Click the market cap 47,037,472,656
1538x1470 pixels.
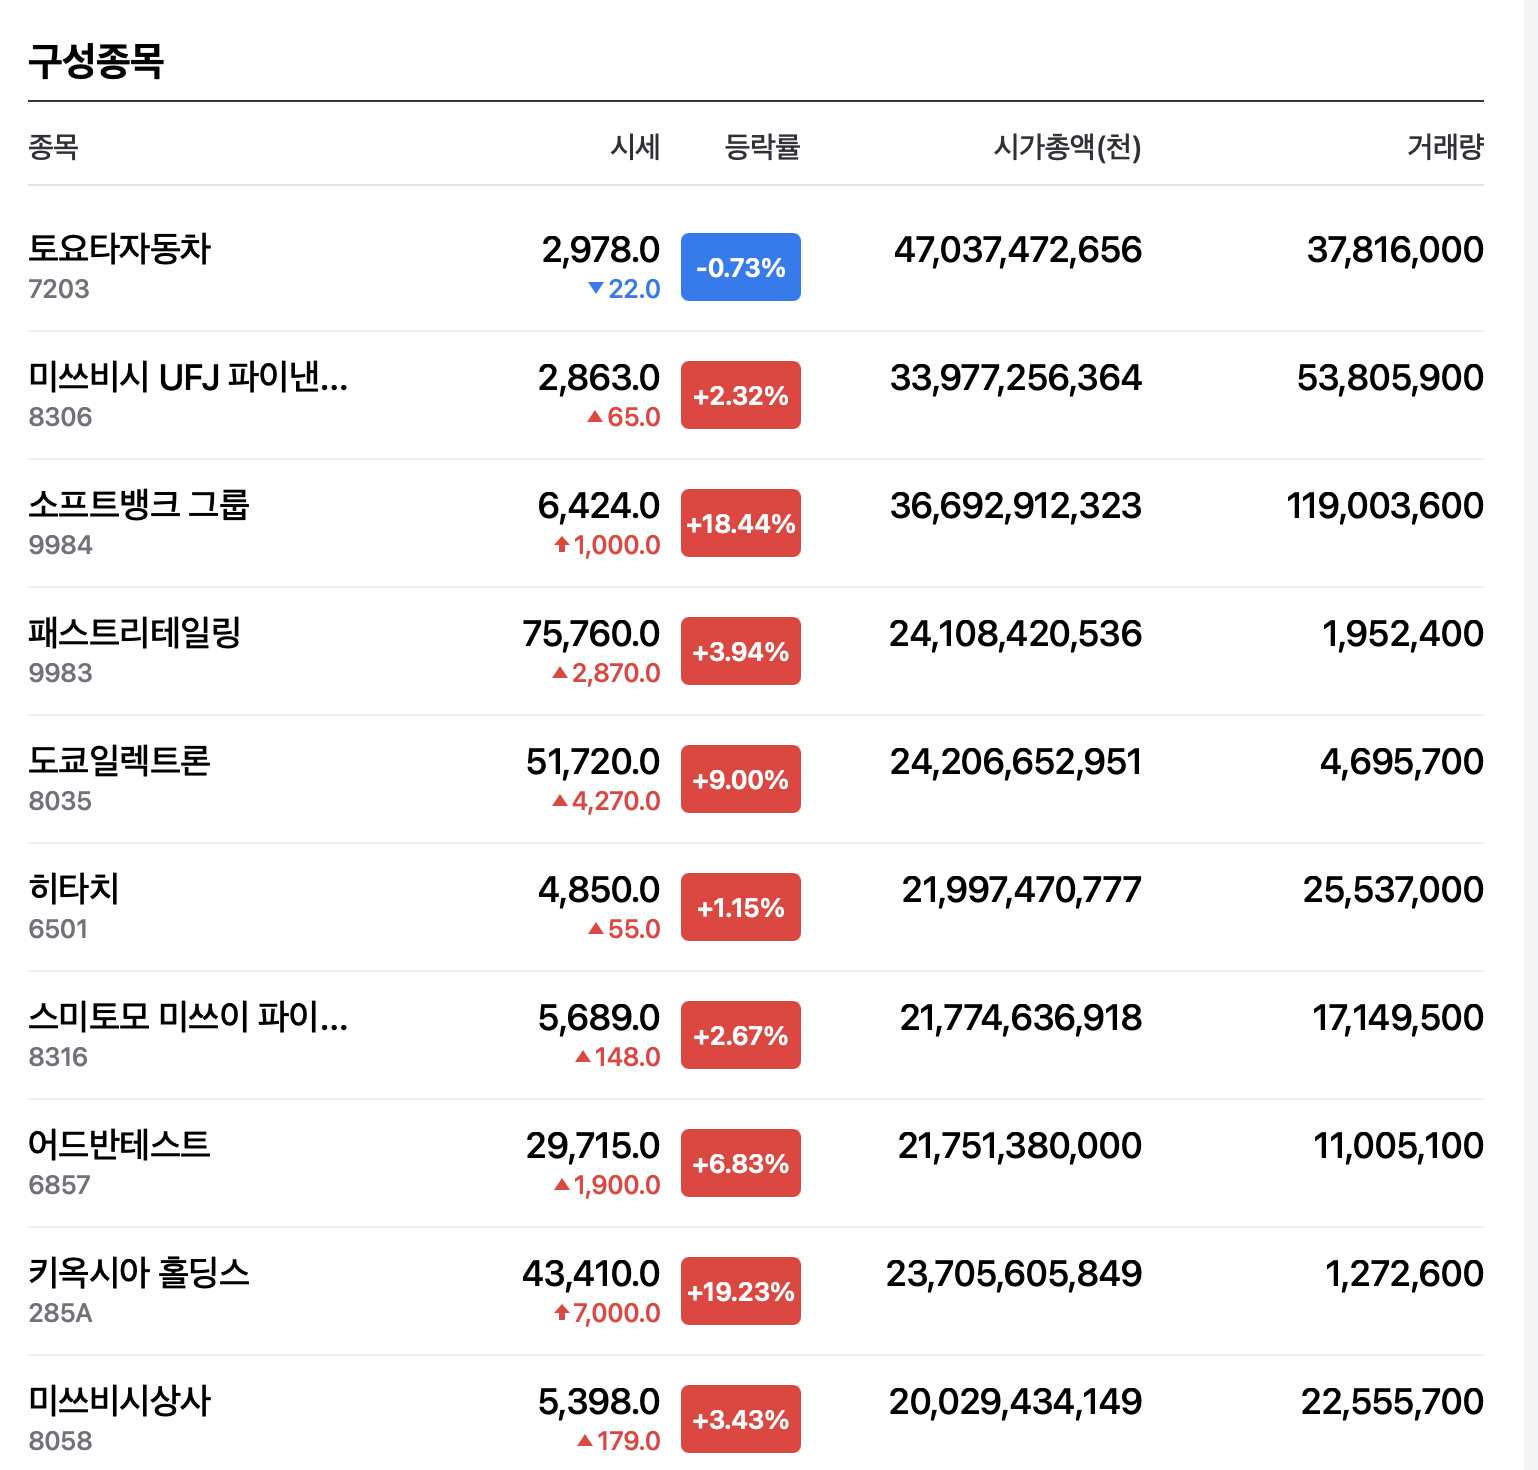1018,249
